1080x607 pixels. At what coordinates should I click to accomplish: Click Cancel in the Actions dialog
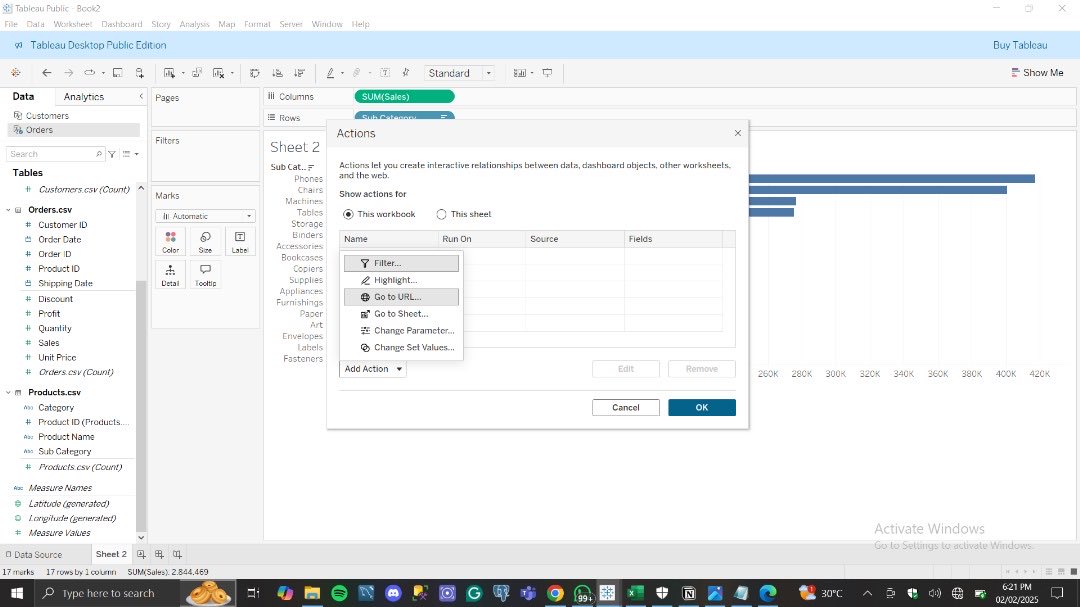pyautogui.click(x=625, y=407)
